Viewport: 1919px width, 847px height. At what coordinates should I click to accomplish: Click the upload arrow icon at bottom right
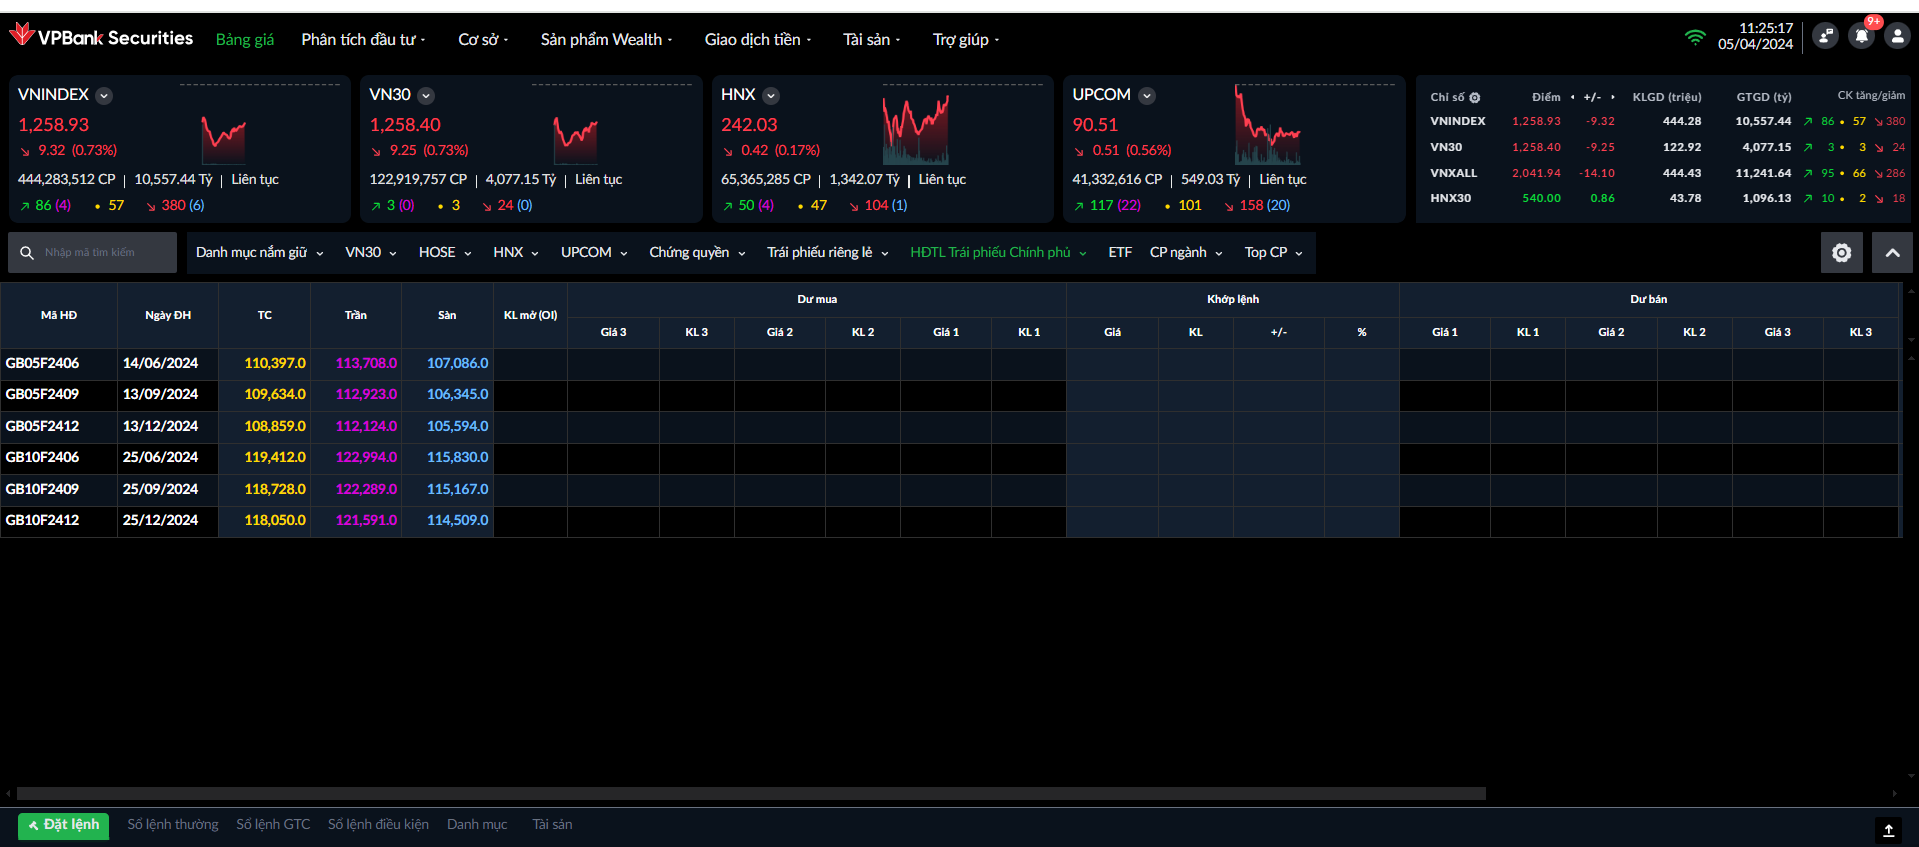click(x=1888, y=830)
